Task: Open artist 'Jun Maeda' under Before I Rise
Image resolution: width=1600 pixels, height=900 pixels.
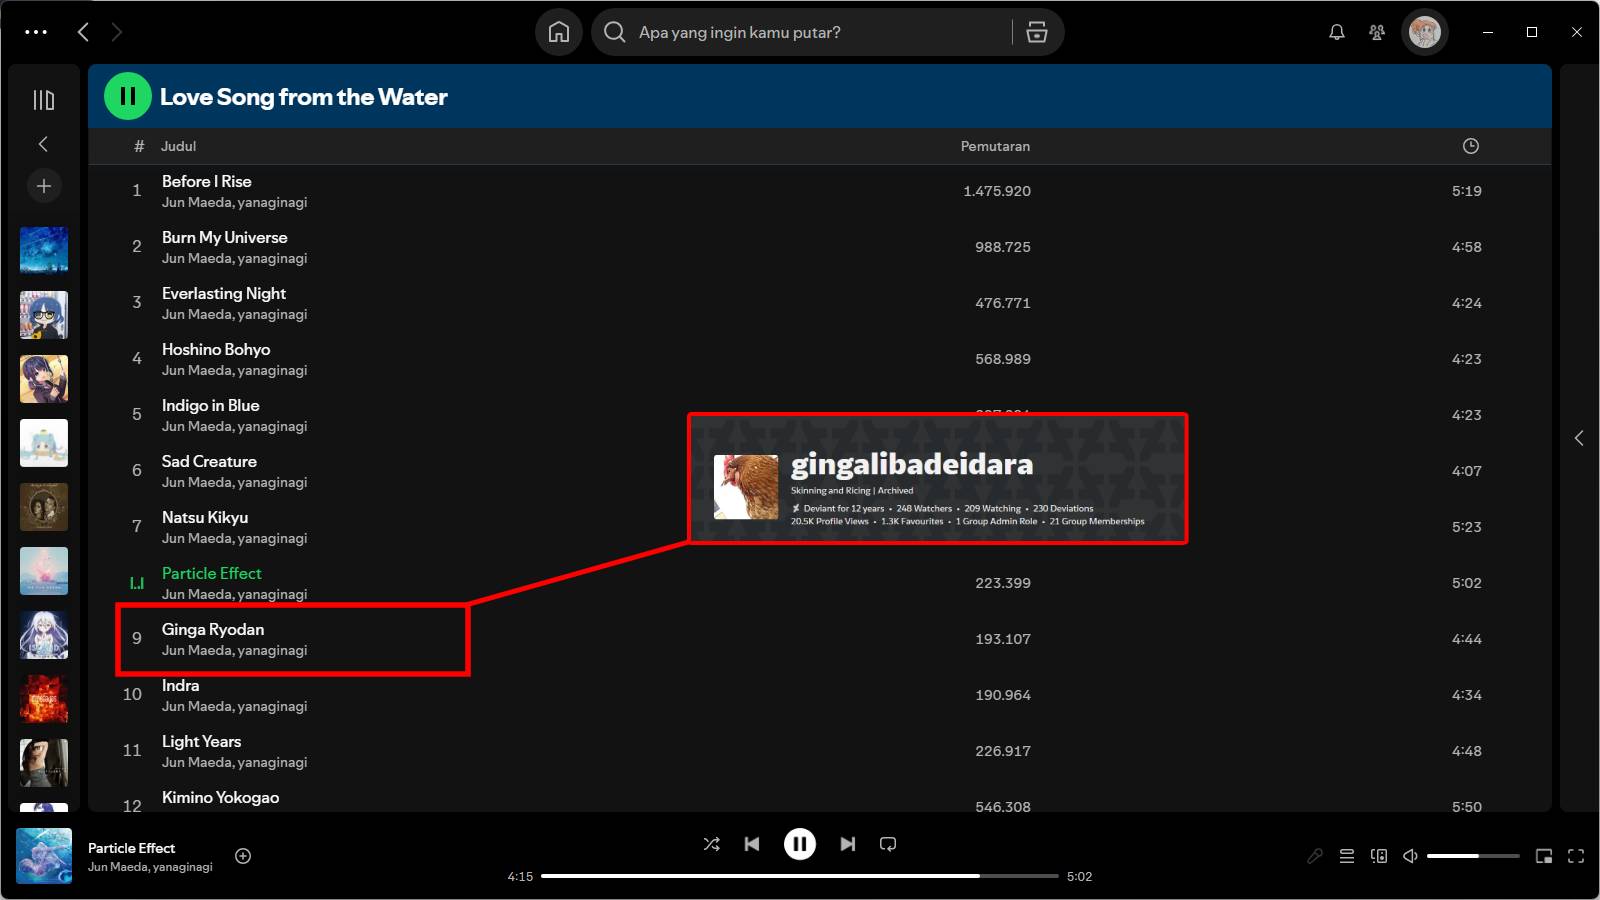Action: pos(197,202)
